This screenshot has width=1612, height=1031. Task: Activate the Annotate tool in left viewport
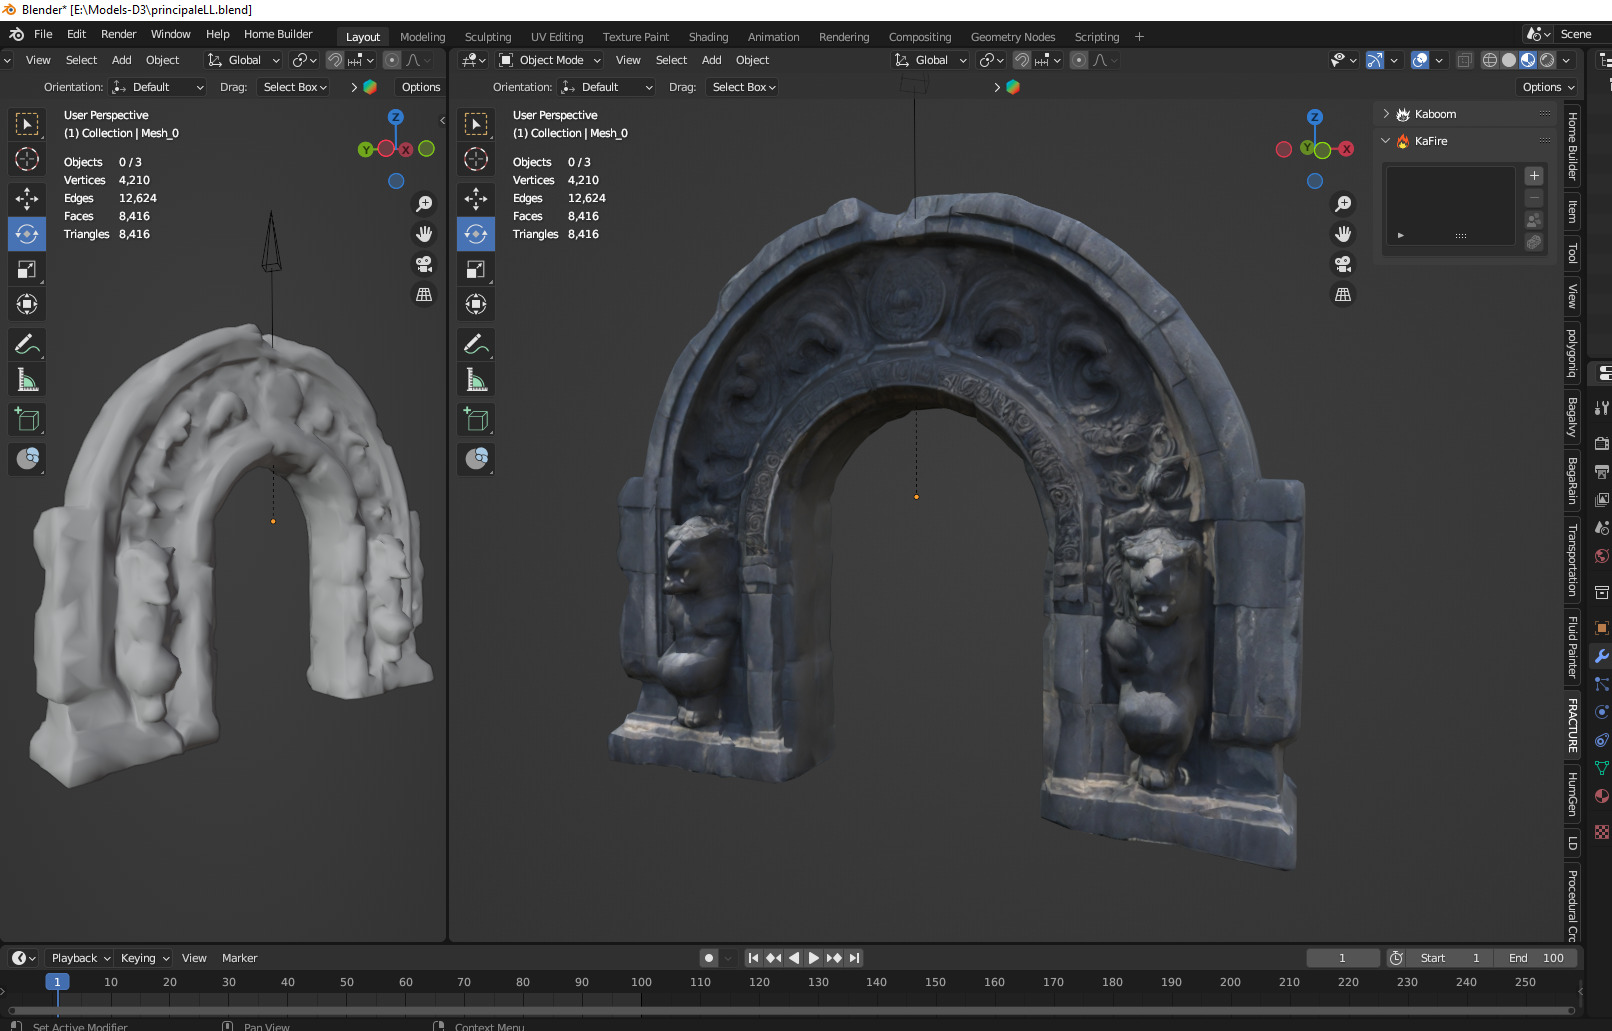tap(27, 345)
